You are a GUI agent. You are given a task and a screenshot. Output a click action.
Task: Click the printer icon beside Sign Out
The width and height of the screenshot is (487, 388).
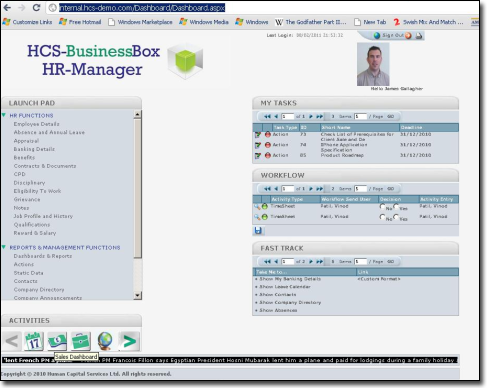419,35
